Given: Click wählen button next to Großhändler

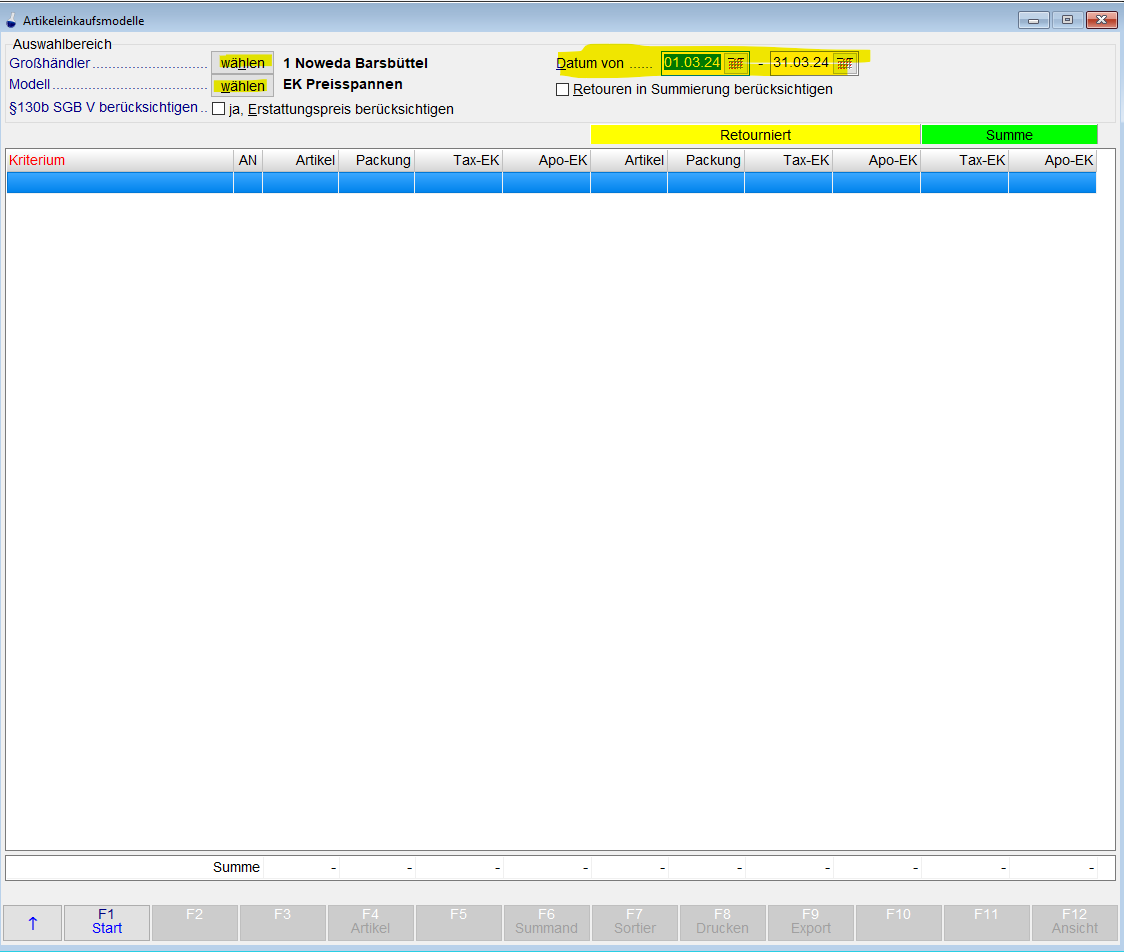Looking at the screenshot, I should pyautogui.click(x=242, y=63).
